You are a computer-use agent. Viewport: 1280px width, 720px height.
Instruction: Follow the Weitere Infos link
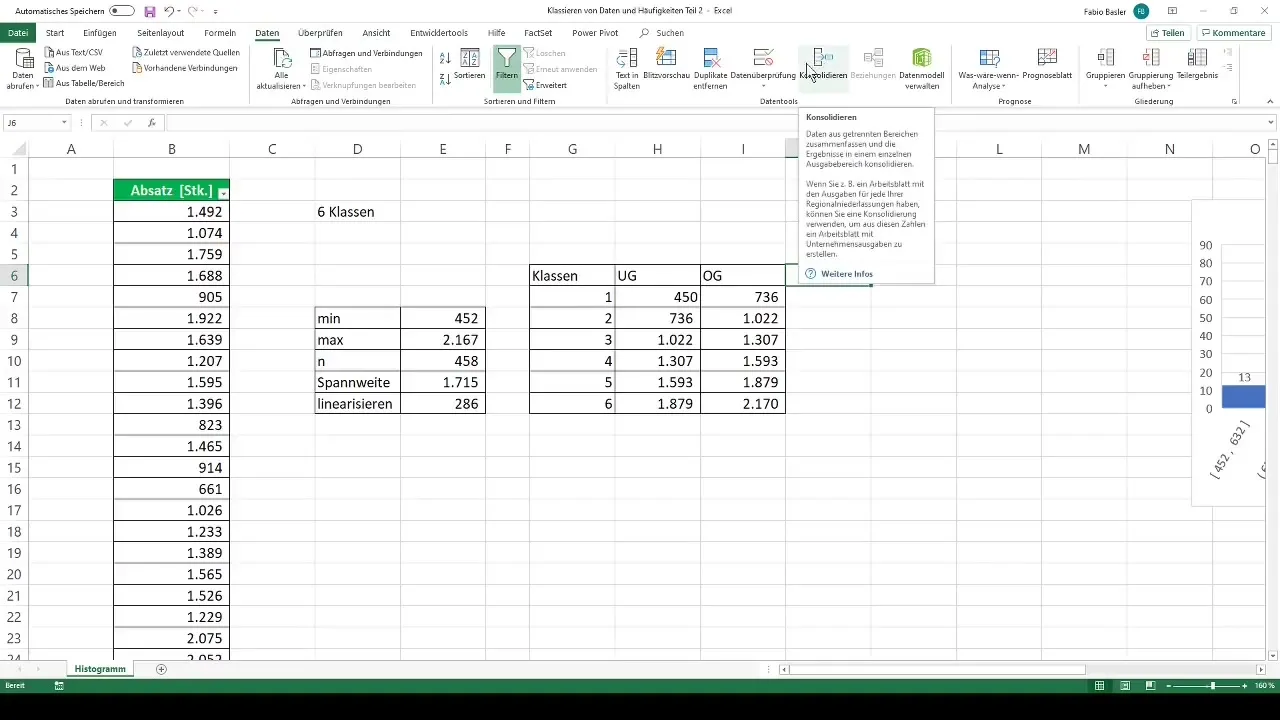847,274
